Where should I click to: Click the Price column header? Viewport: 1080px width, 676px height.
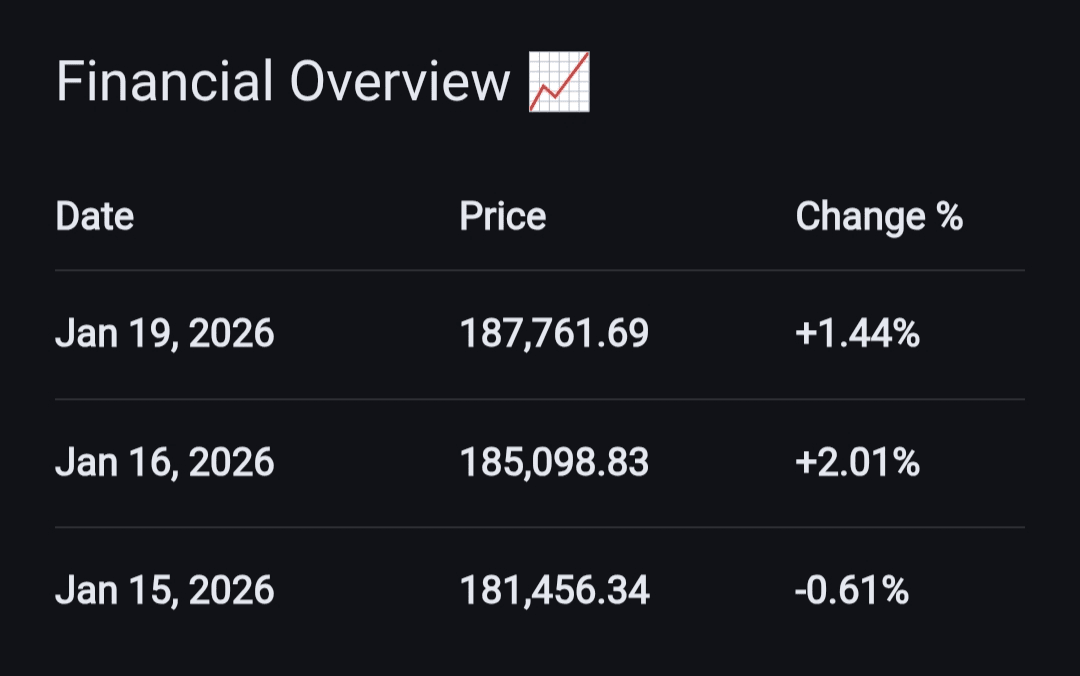pos(502,217)
